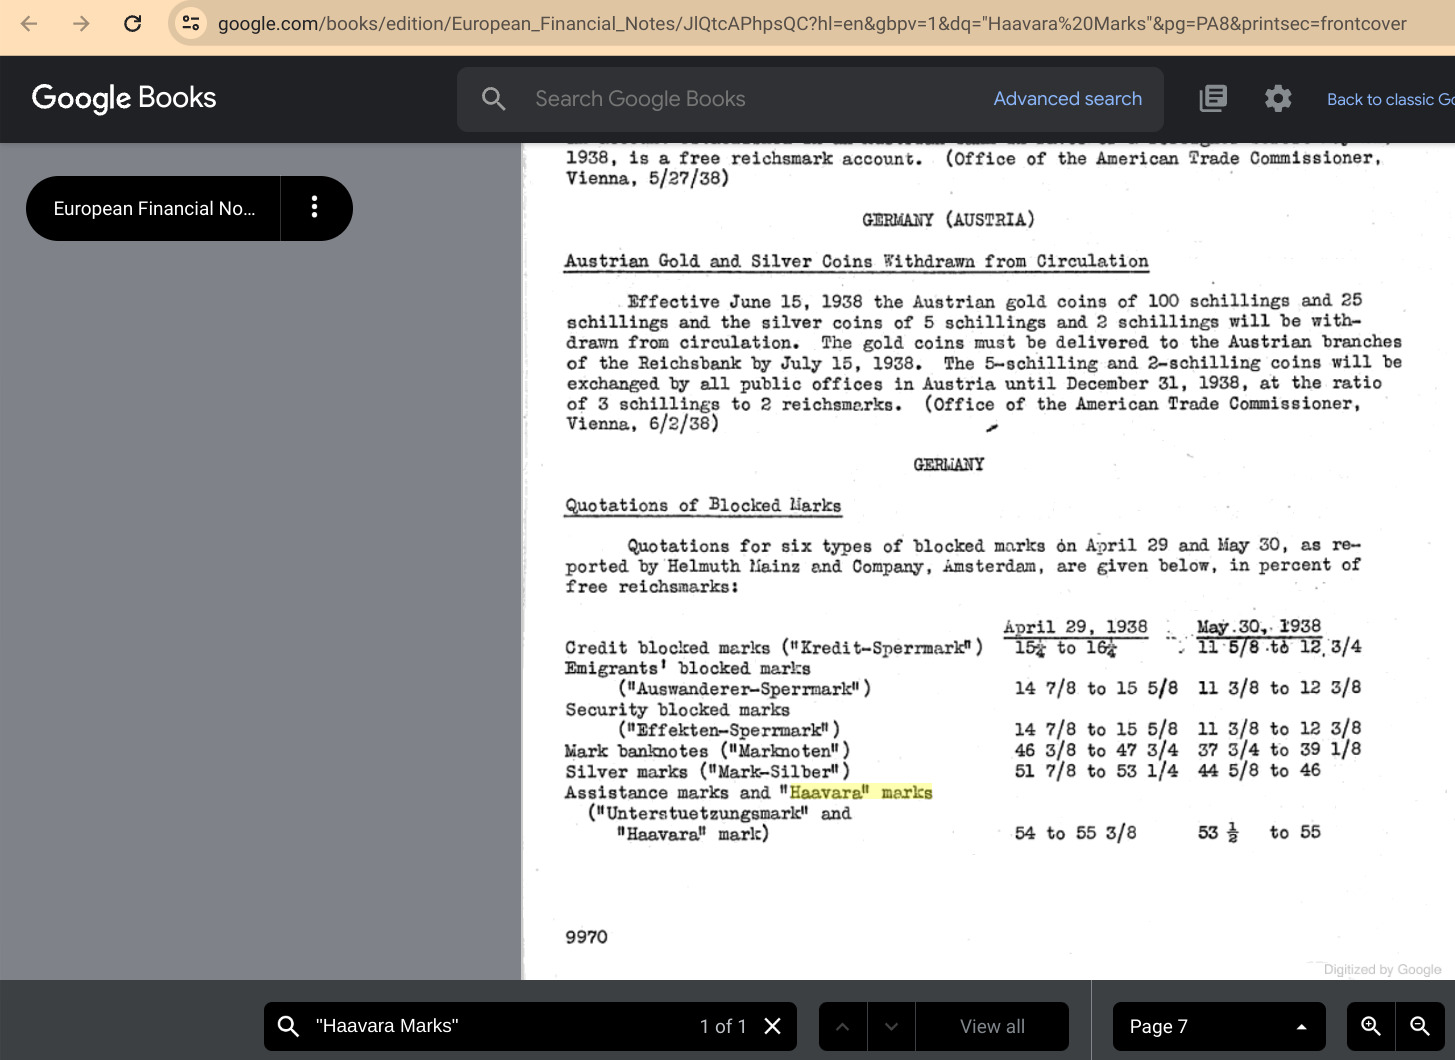
Task: Clear the "Haavara Marks" search
Action: coord(772,1026)
